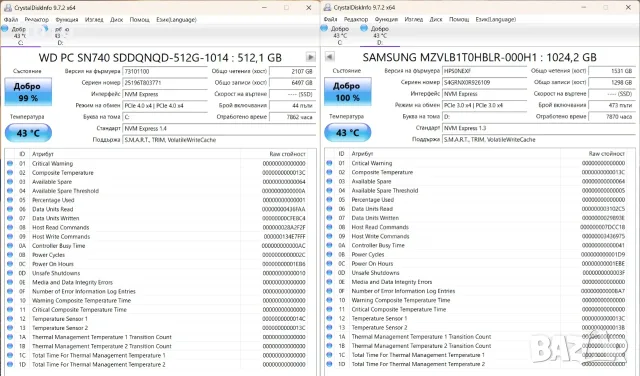This screenshot has height=376, width=640.
Task: Click serial number field S4GRNX0R926109
Action: coord(484,82)
